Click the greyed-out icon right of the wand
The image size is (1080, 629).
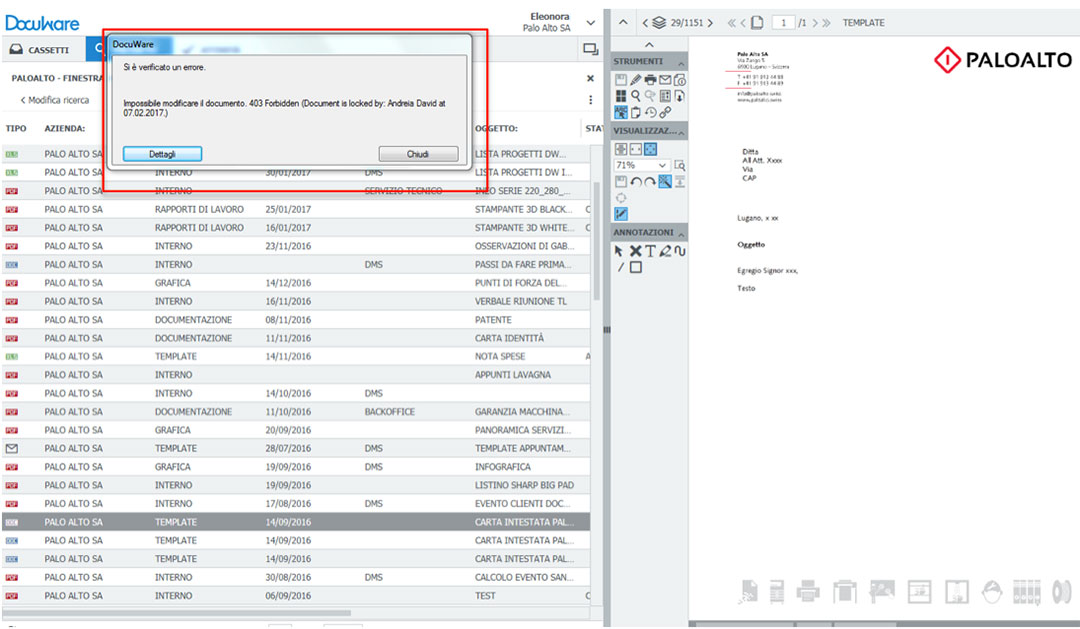[680, 182]
